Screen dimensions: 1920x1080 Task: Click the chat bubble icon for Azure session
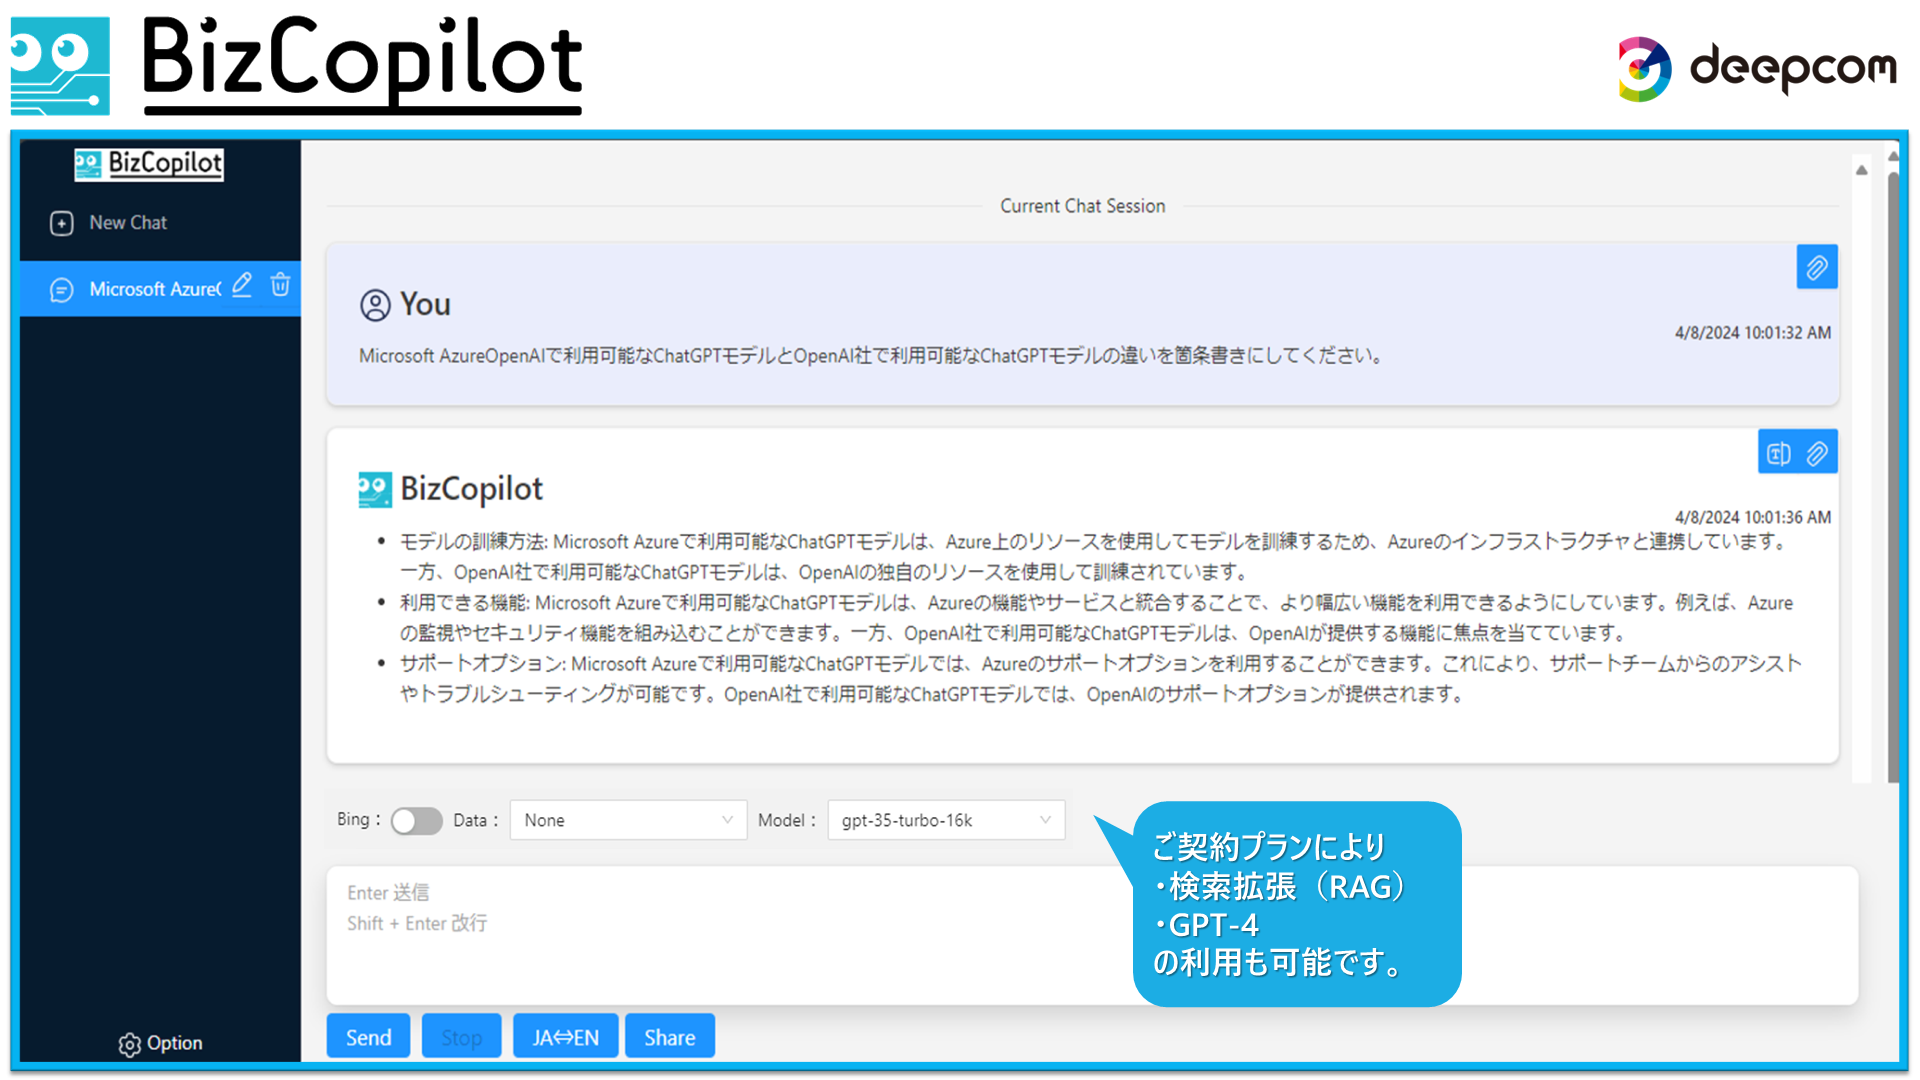pyautogui.click(x=61, y=290)
